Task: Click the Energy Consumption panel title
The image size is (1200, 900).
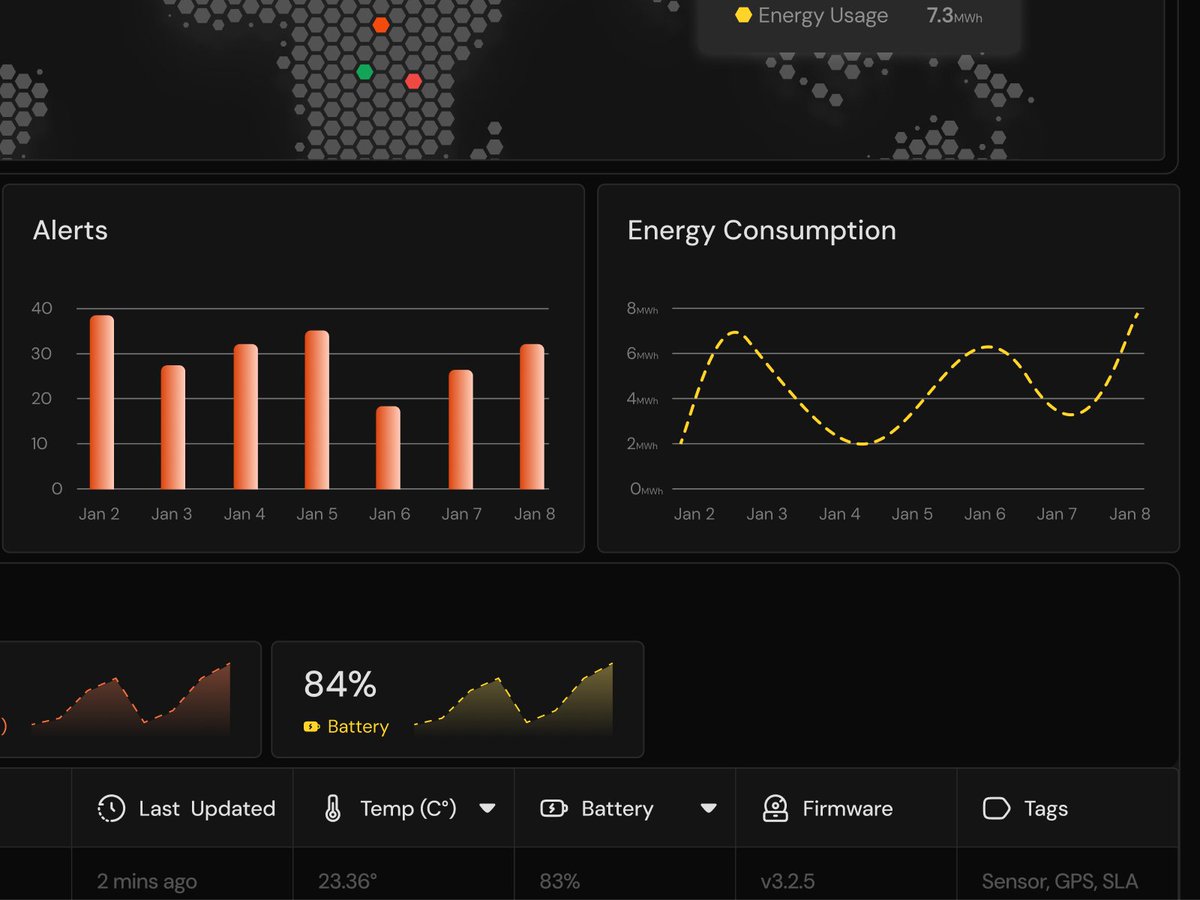Action: 762,231
